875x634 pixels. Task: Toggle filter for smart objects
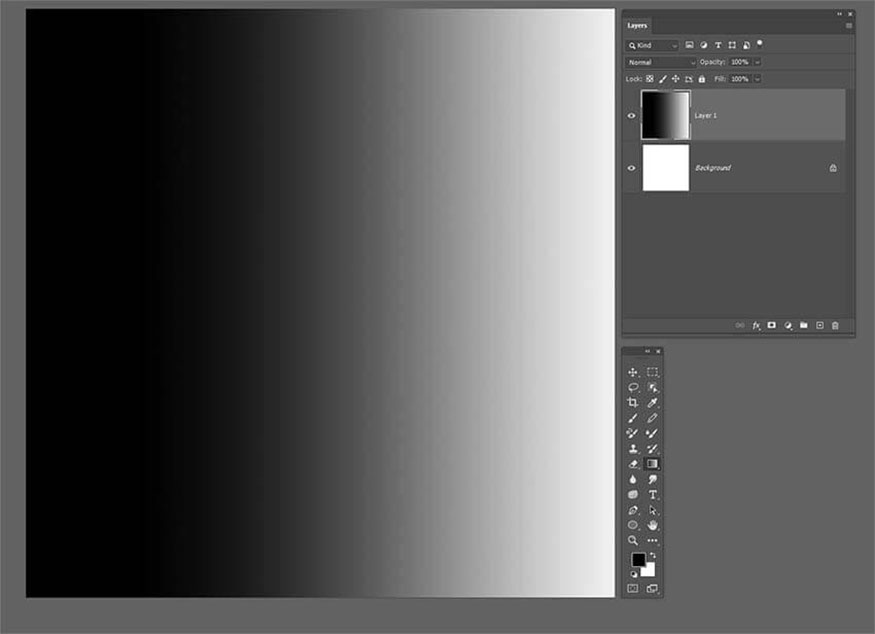[746, 45]
